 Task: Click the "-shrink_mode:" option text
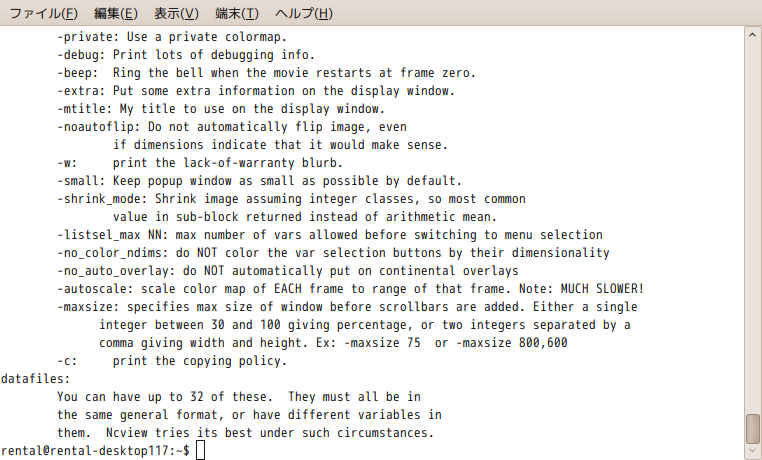click(102, 199)
